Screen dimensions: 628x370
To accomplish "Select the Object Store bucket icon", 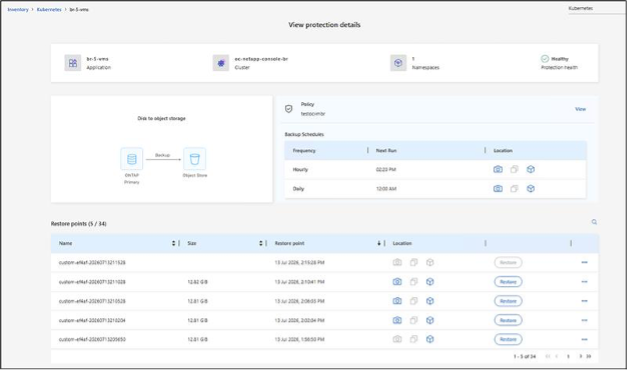I will coord(195,159).
